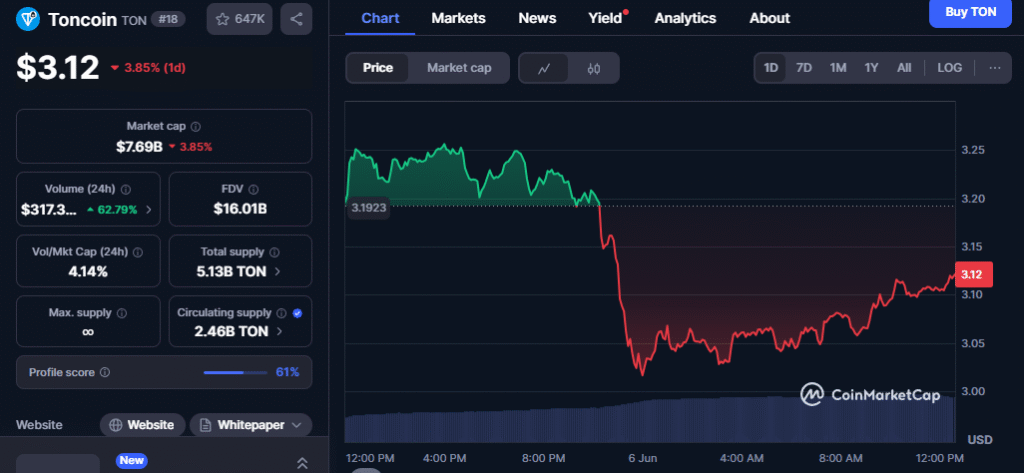Viewport: 1024px width, 473px height.
Task: Click the $3.12 price heading
Action: point(58,68)
